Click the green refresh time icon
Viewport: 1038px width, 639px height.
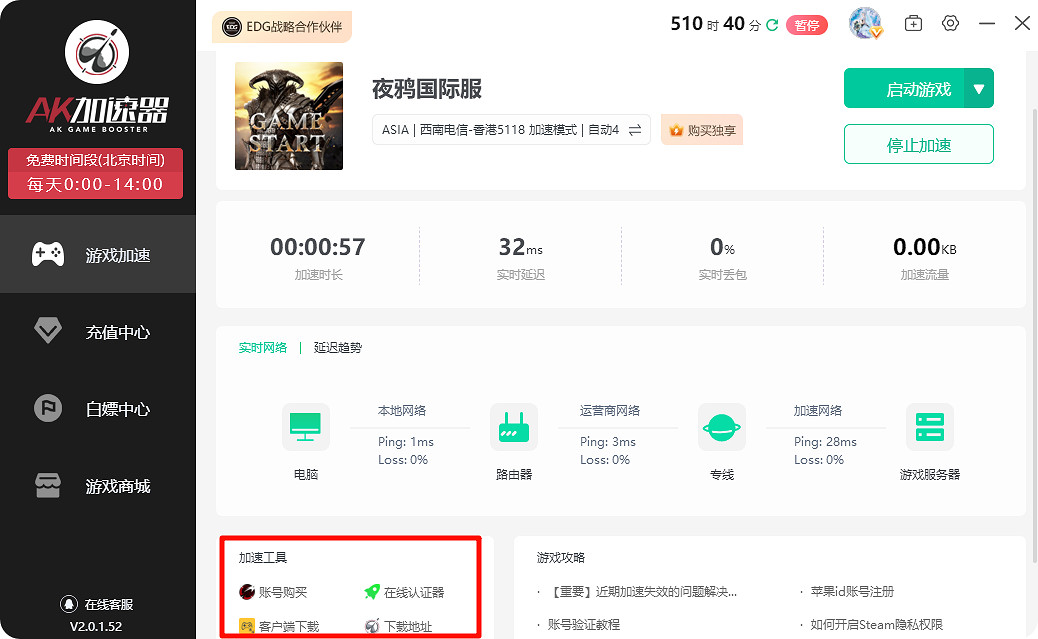(772, 25)
